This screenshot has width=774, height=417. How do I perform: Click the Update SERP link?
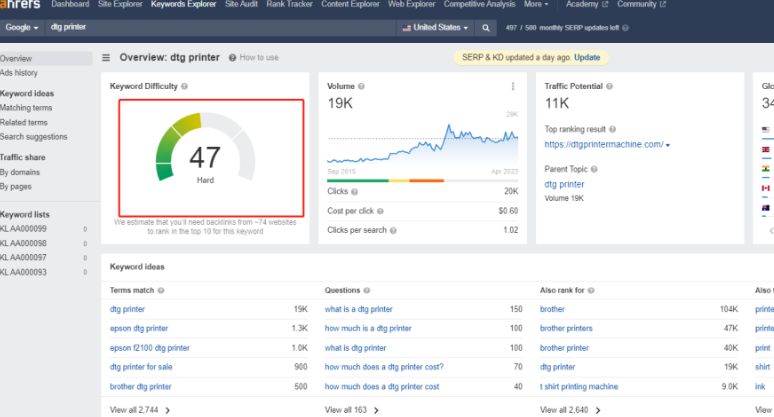(x=588, y=58)
